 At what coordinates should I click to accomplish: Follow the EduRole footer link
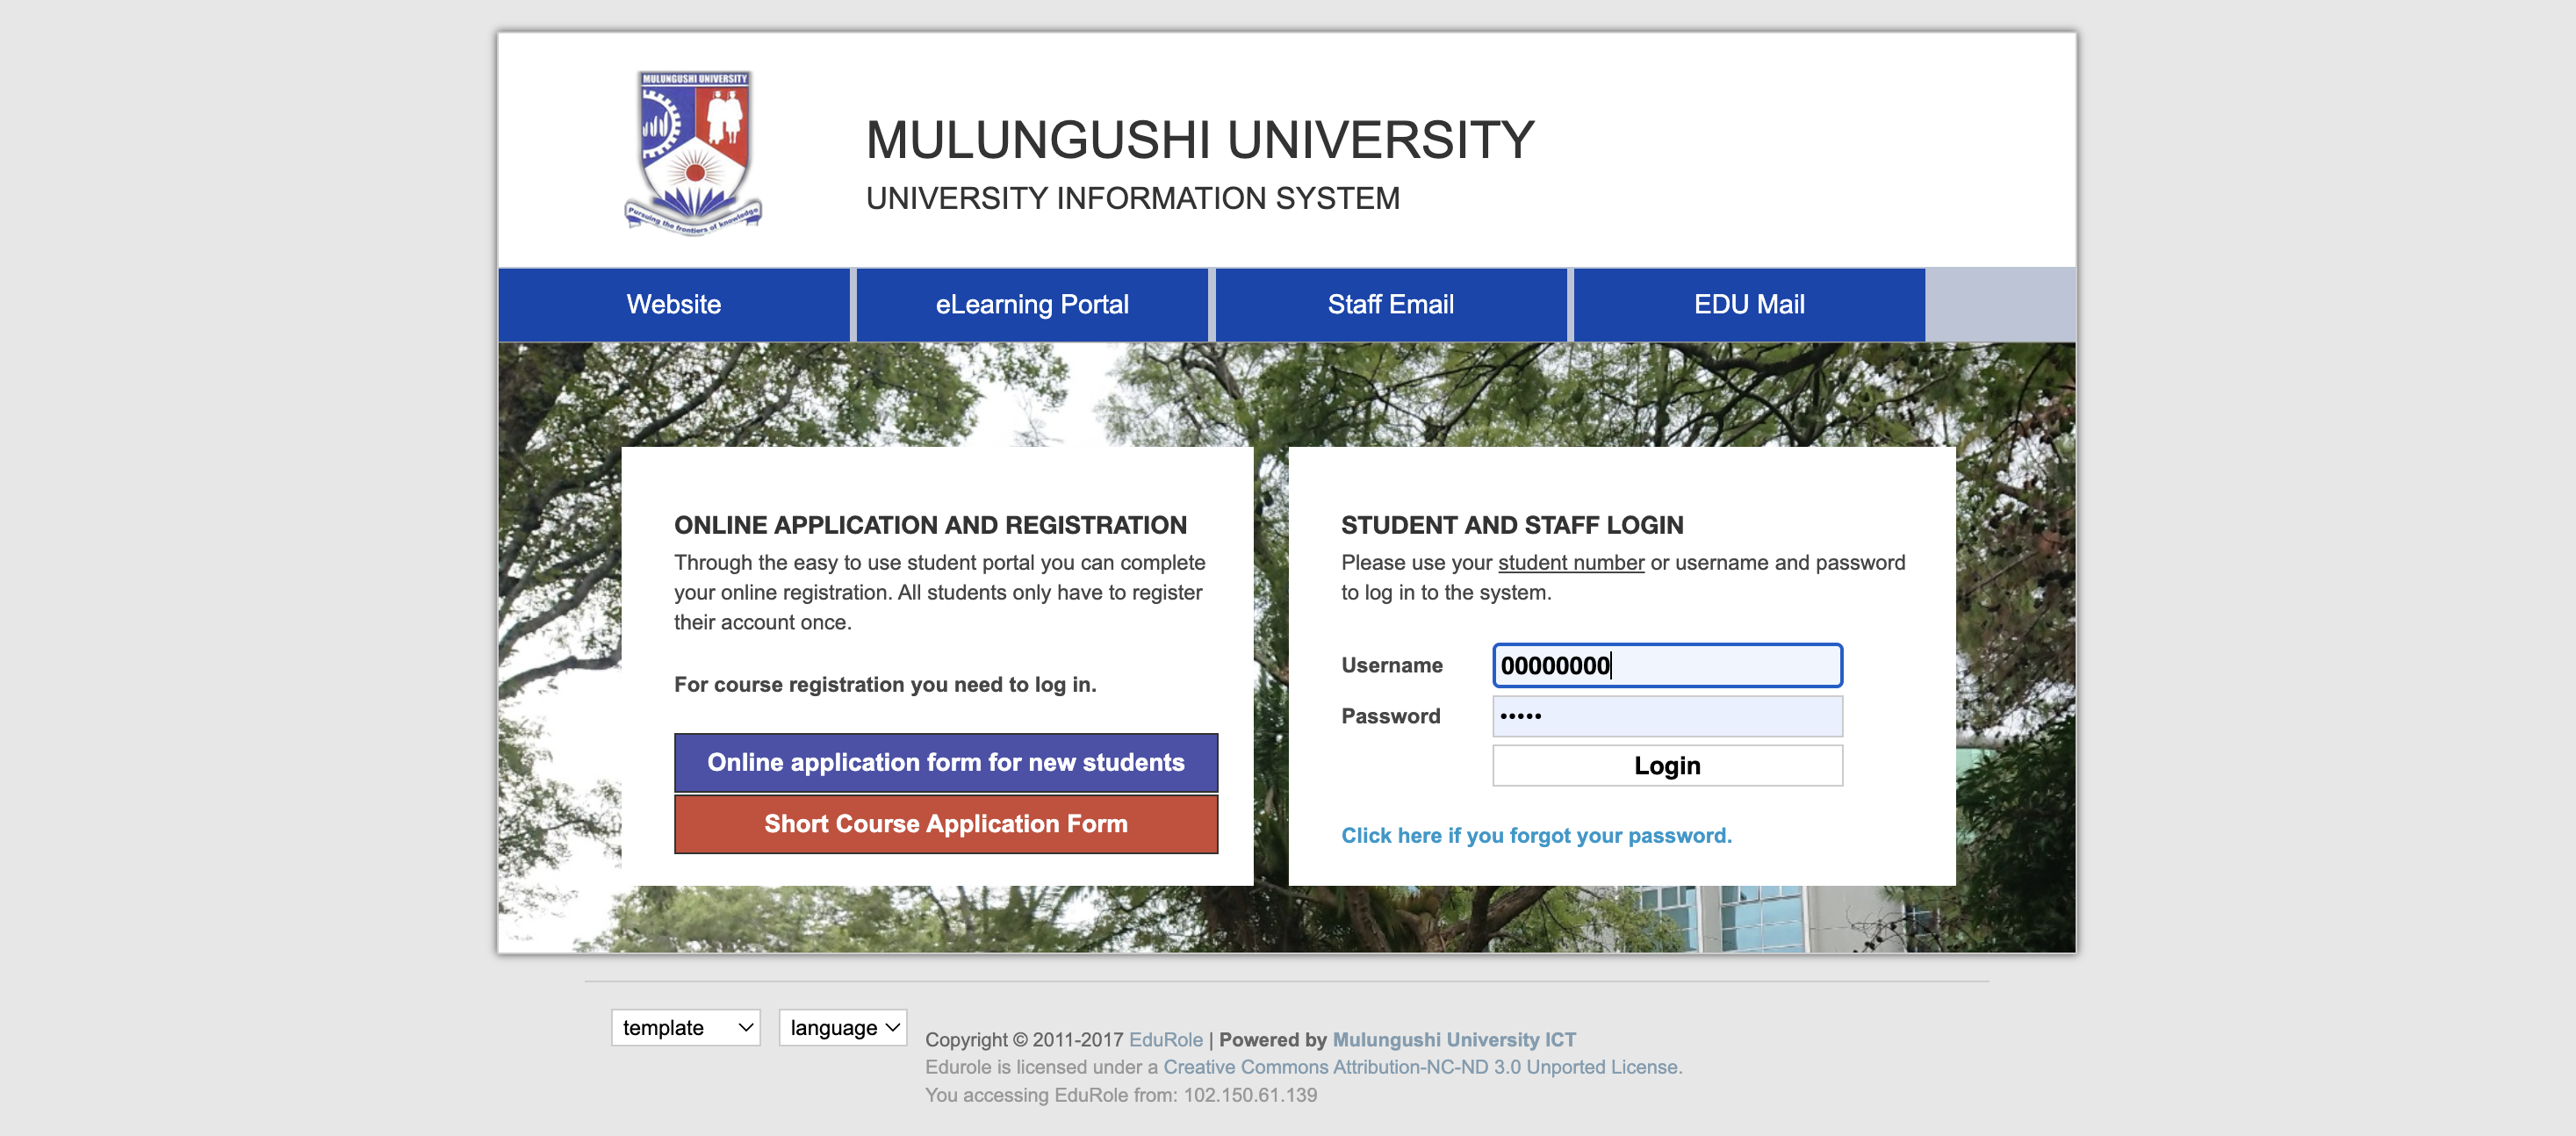coord(1165,1039)
